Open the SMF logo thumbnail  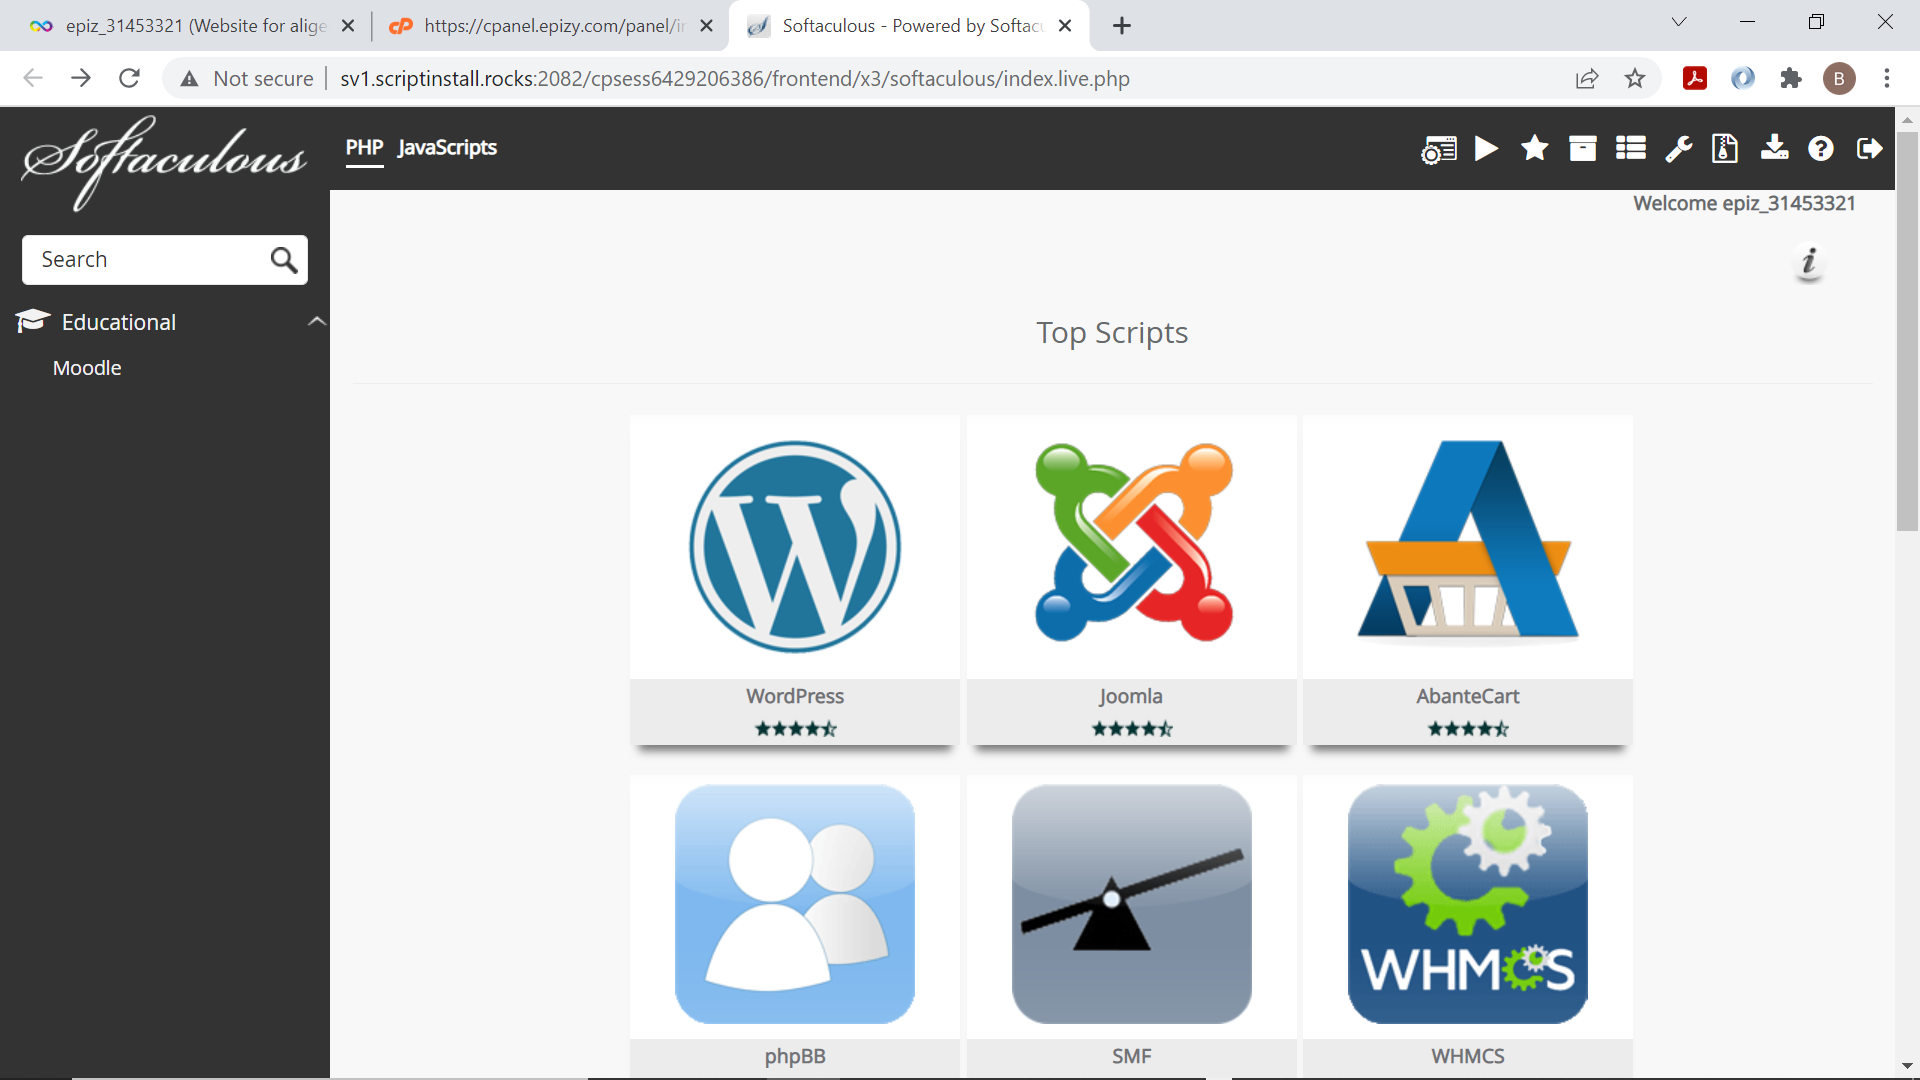[x=1132, y=904]
